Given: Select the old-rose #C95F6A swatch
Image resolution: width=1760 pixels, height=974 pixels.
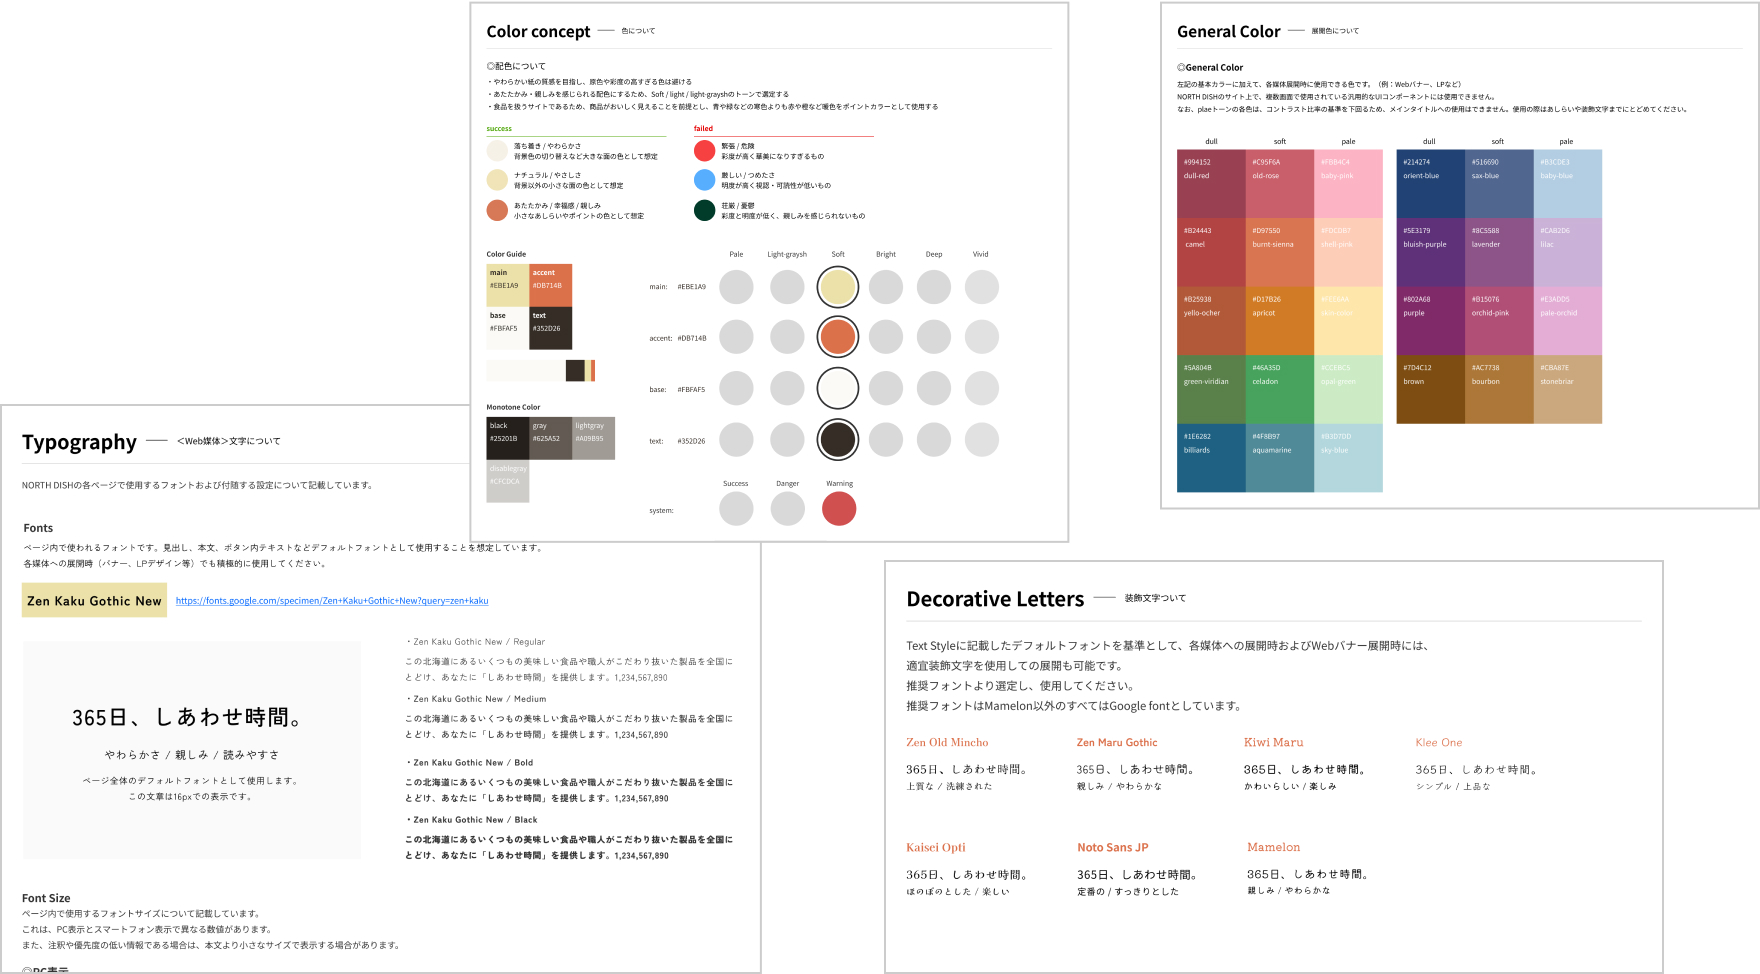Looking at the screenshot, I should click(x=1280, y=184).
